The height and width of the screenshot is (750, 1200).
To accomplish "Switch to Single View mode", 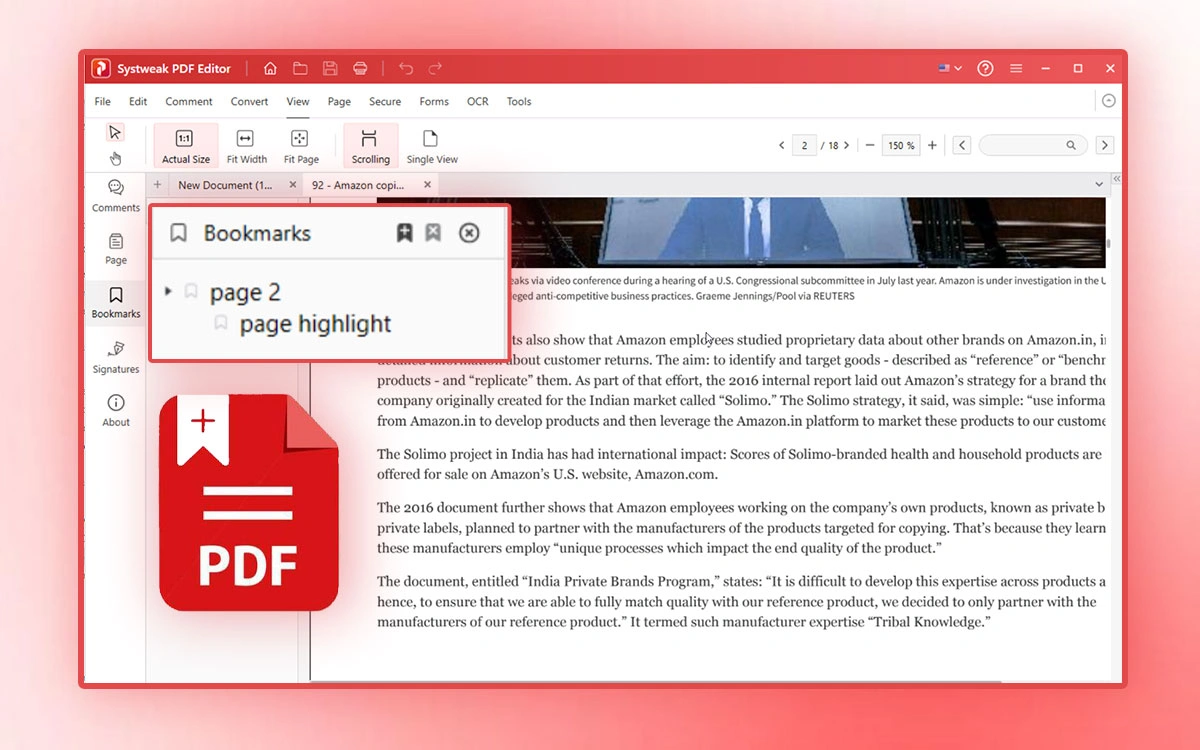I will (x=432, y=146).
